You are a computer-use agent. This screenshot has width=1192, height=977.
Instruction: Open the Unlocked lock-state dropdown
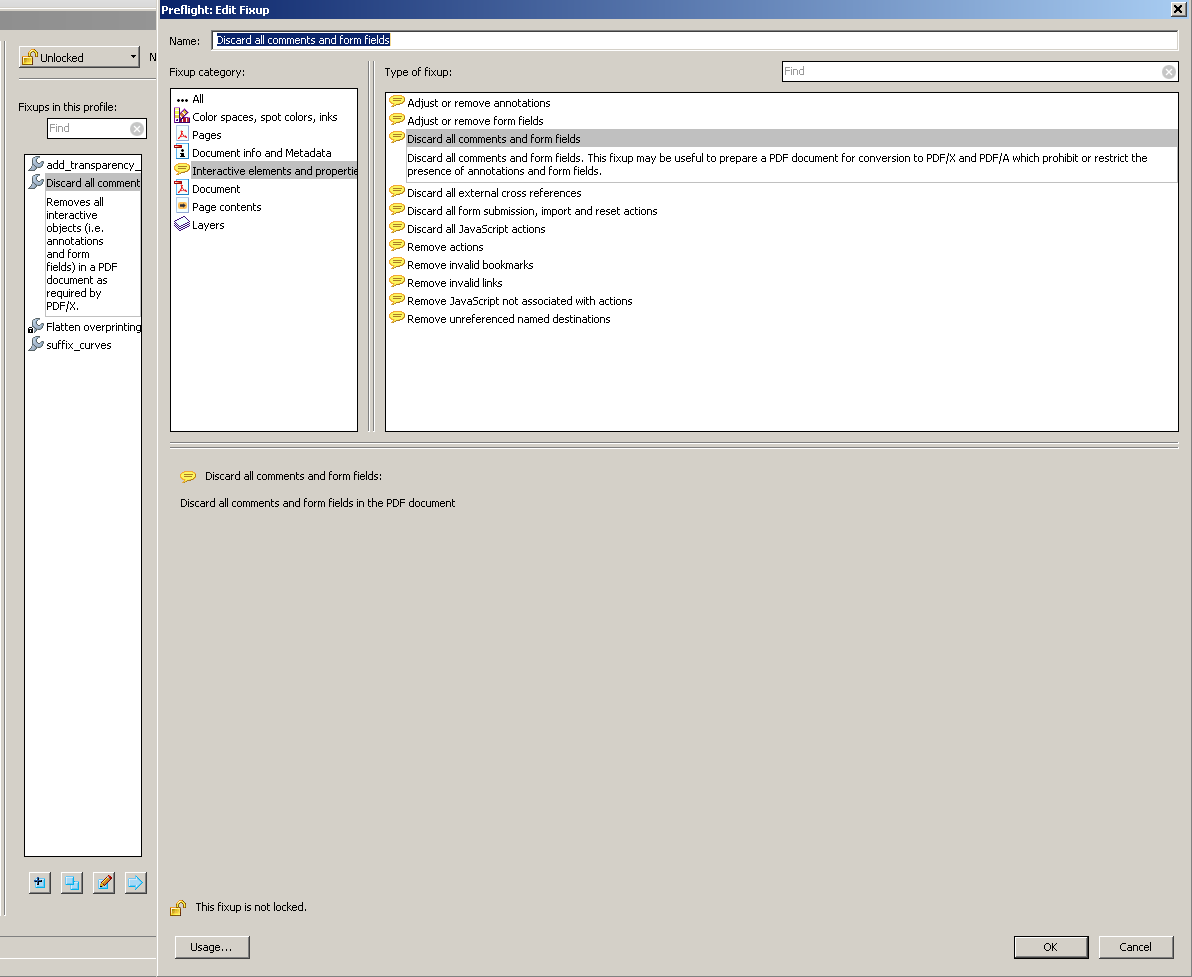tap(79, 57)
